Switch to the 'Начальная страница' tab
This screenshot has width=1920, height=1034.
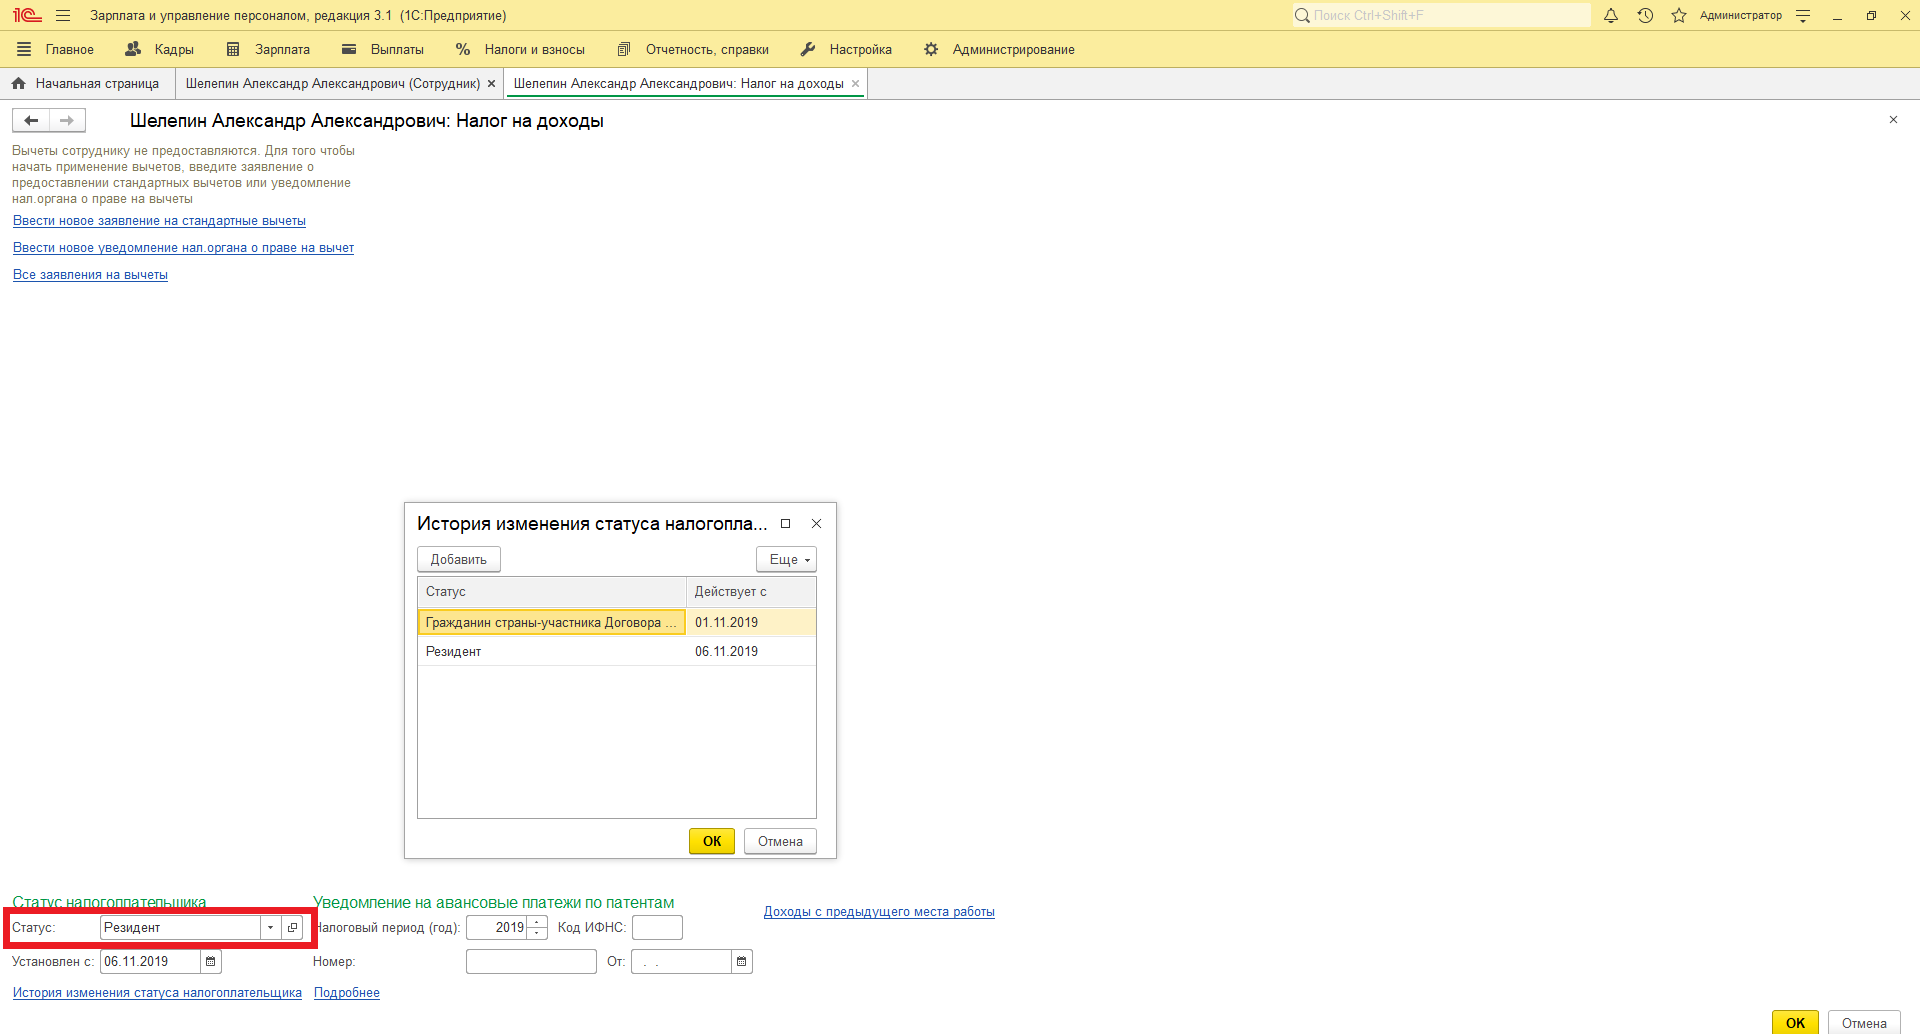coord(87,84)
